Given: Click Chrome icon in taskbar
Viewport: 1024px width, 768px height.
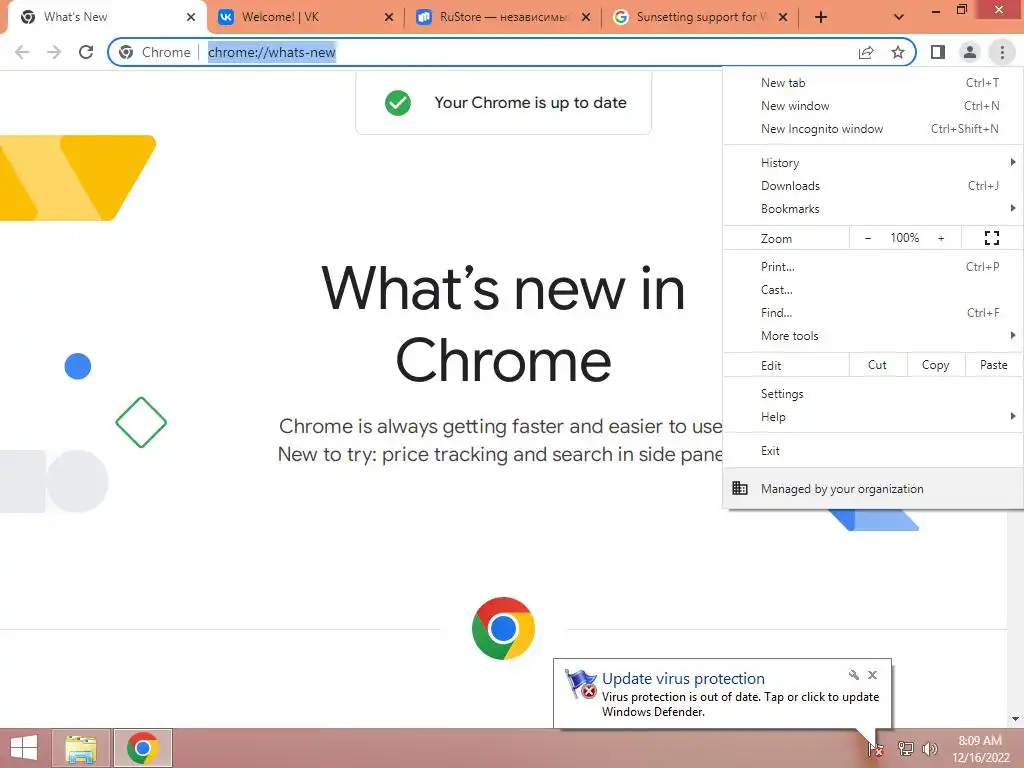Looking at the screenshot, I should [x=143, y=748].
